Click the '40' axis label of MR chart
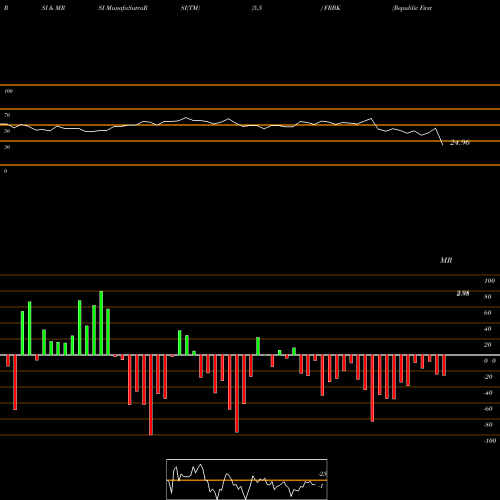This screenshot has height=500, width=500. point(488,329)
